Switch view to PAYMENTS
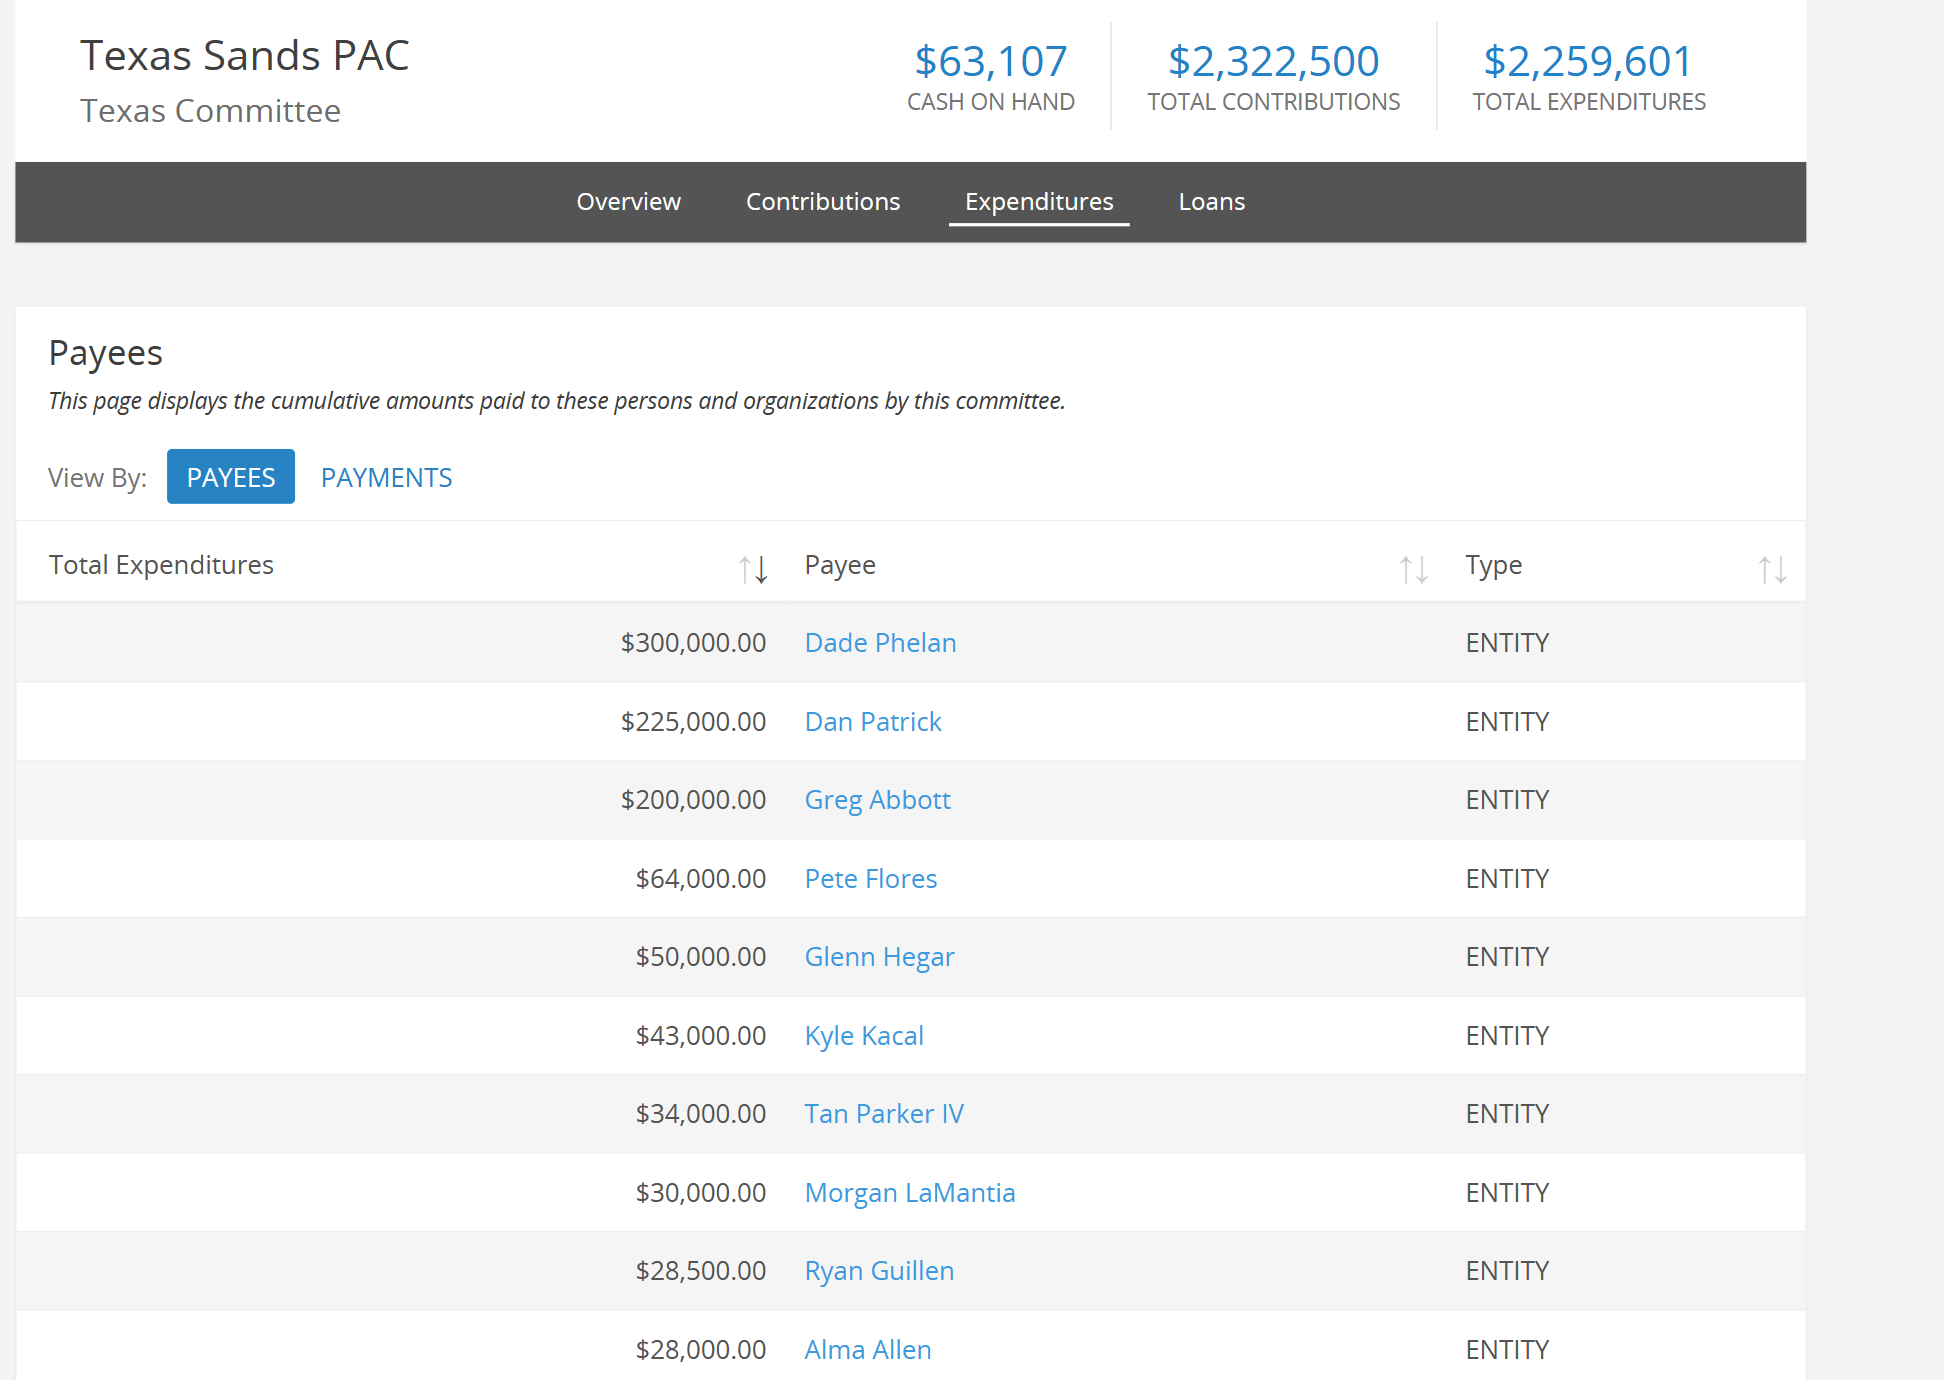 tap(386, 477)
